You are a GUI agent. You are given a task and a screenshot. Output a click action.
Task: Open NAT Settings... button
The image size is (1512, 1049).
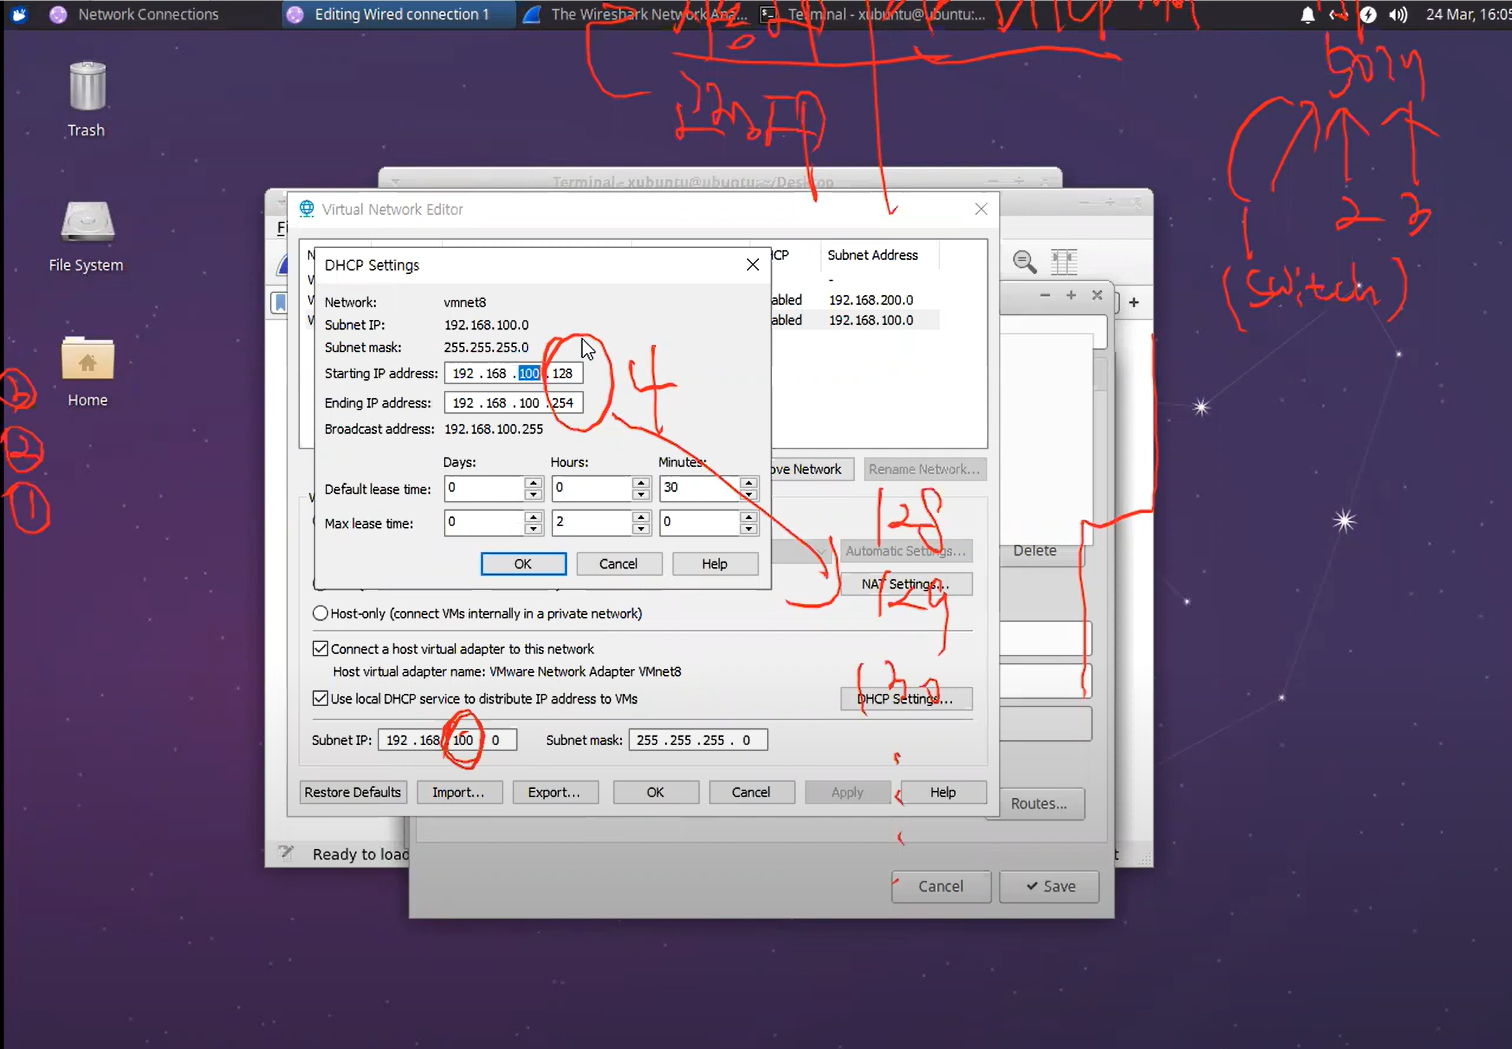pos(906,584)
